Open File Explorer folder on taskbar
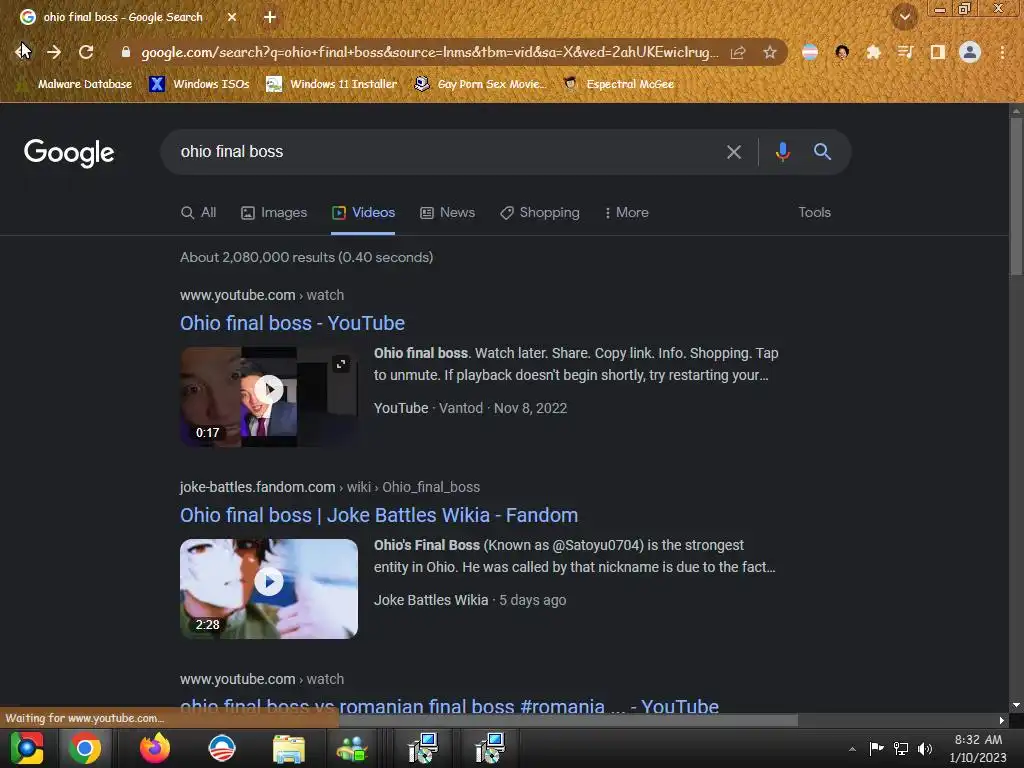Screen dimensions: 1024x768 [x=289, y=749]
